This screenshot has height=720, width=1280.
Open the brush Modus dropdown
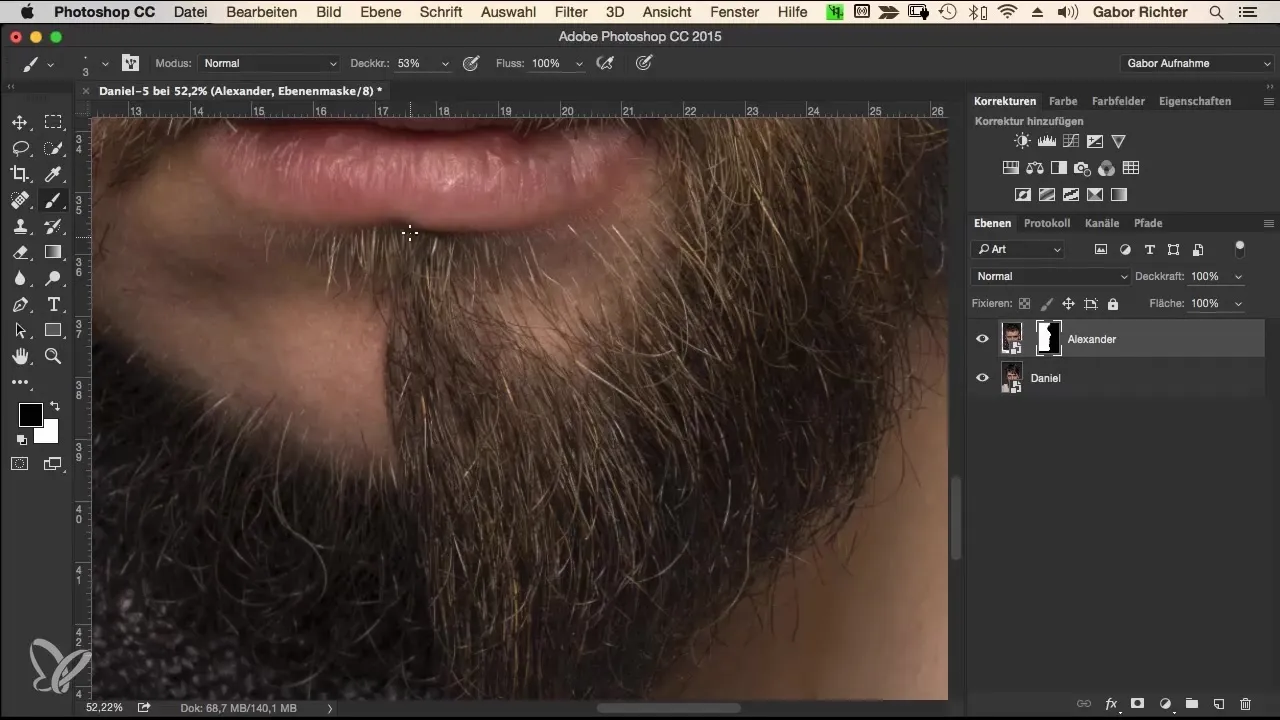coord(269,63)
